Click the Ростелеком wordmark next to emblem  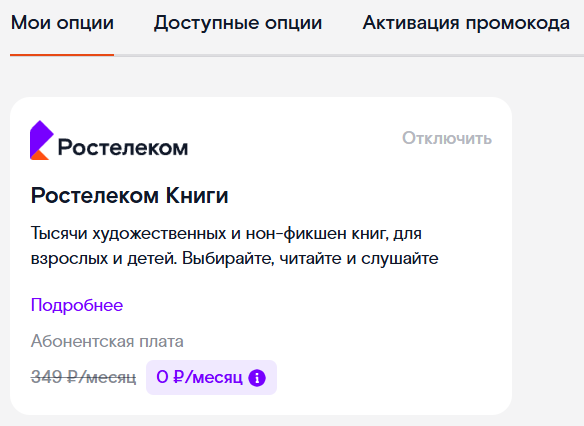pos(123,148)
